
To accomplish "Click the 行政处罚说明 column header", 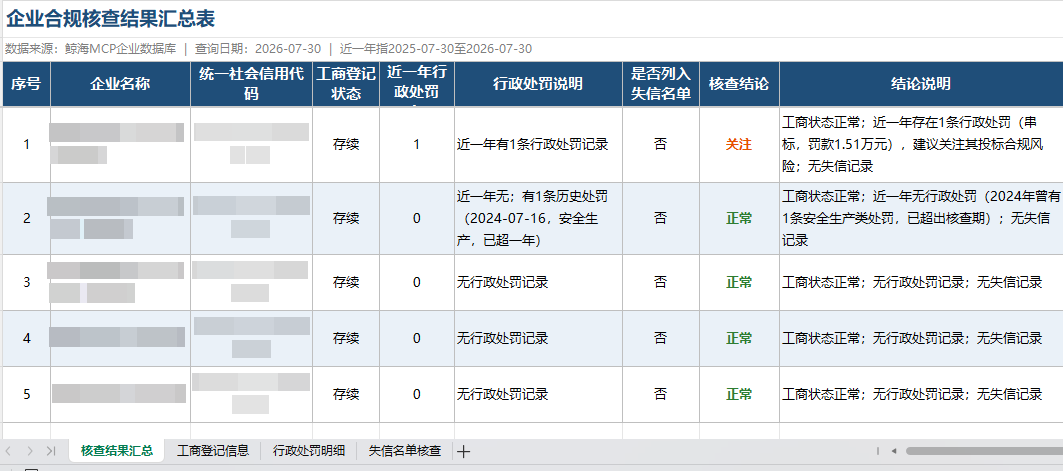I will (538, 84).
